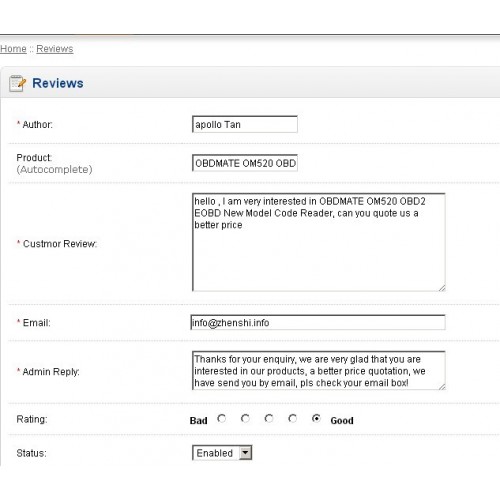Click the Enabled status select box
This screenshot has width=500, height=500.
click(222, 453)
